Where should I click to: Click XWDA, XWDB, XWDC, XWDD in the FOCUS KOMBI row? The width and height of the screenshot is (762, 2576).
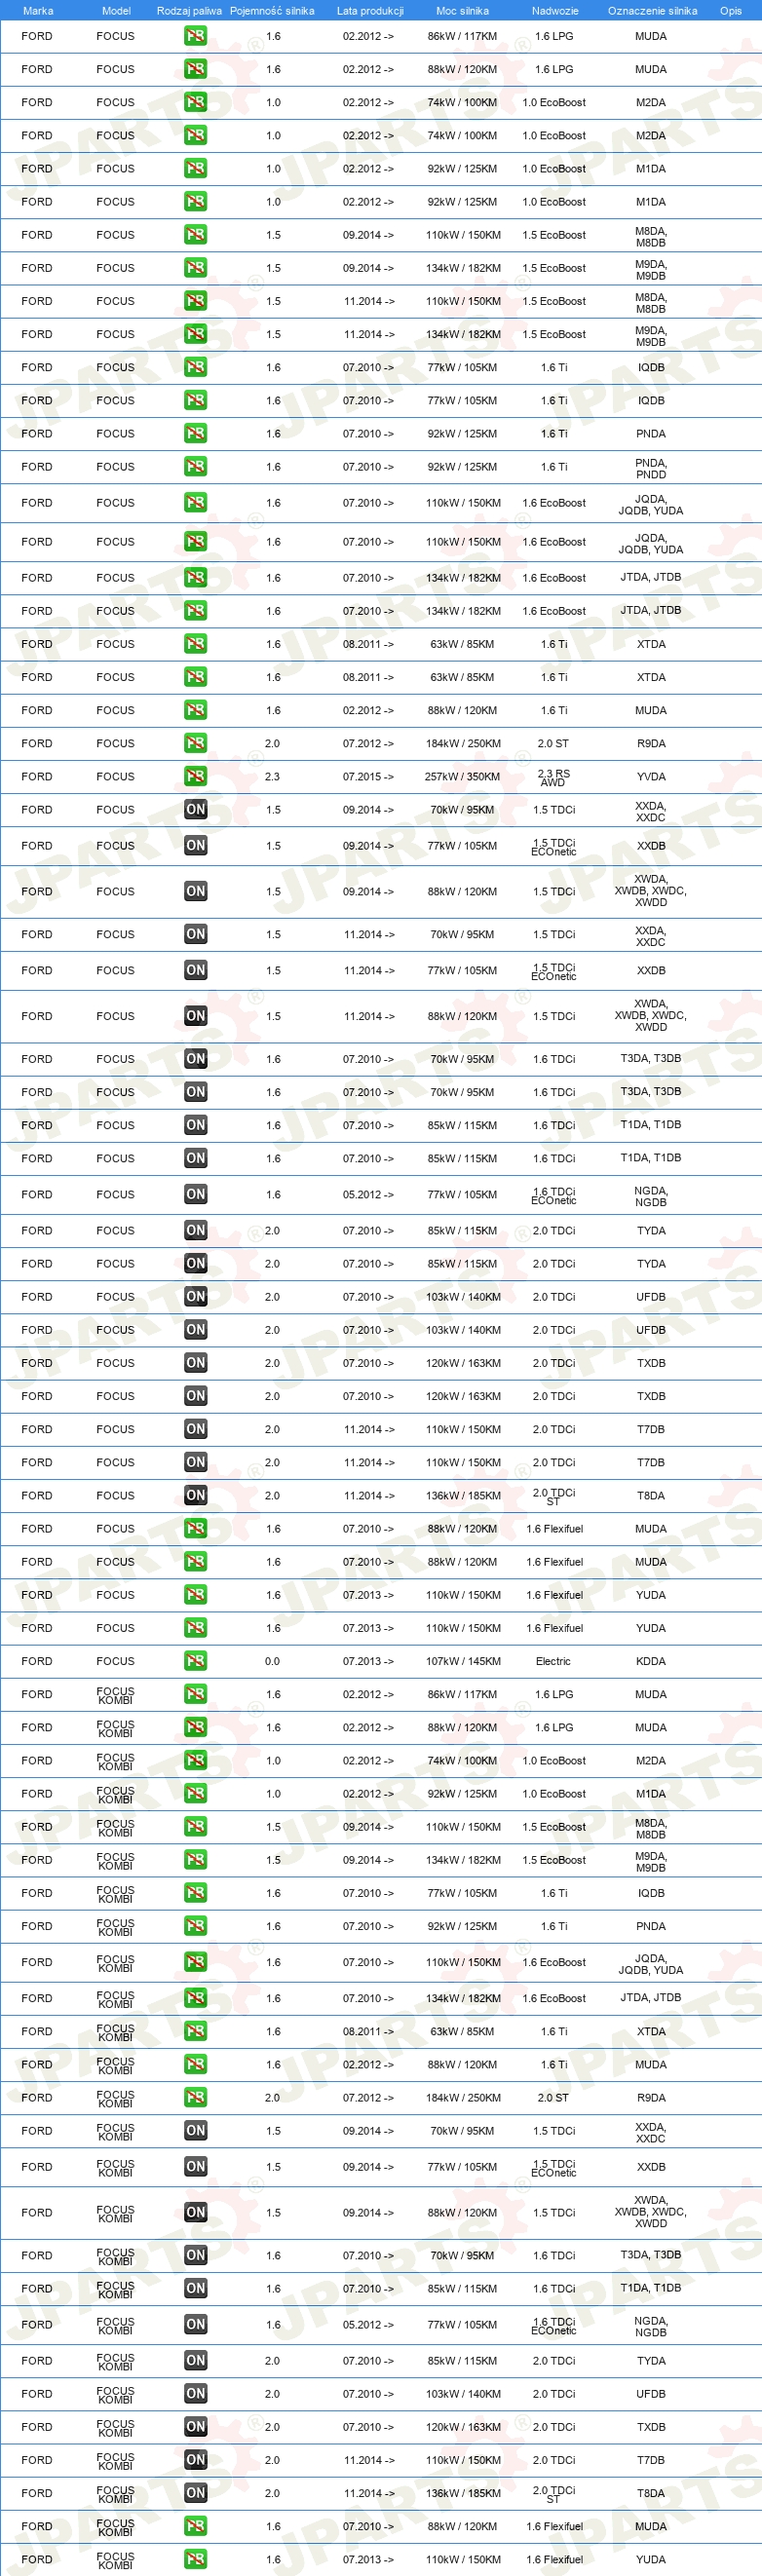click(650, 2212)
